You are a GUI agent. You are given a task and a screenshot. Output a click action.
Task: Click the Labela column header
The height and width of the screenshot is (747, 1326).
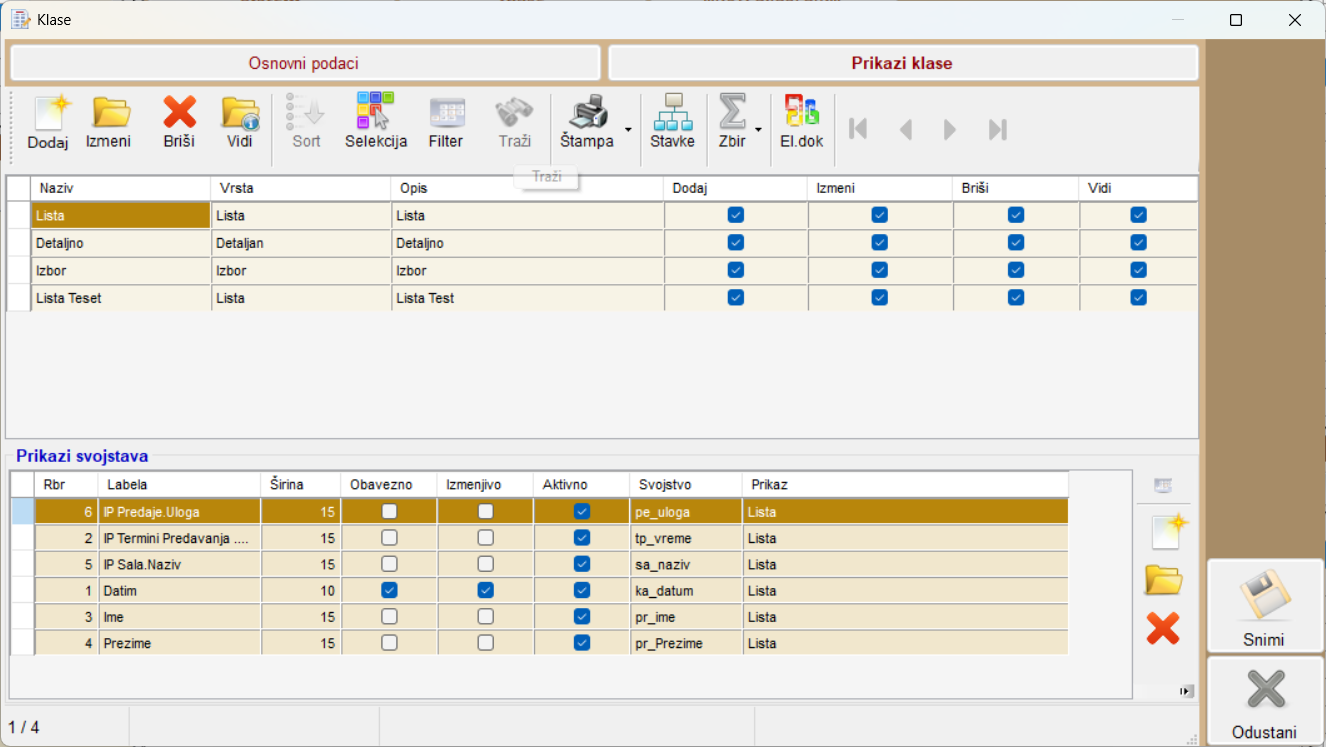pos(180,484)
